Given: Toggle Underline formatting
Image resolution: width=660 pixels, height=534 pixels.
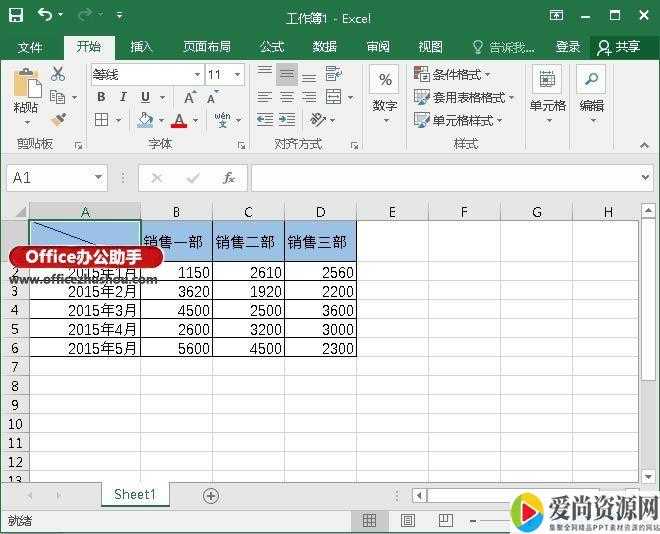Looking at the screenshot, I should click(146, 97).
